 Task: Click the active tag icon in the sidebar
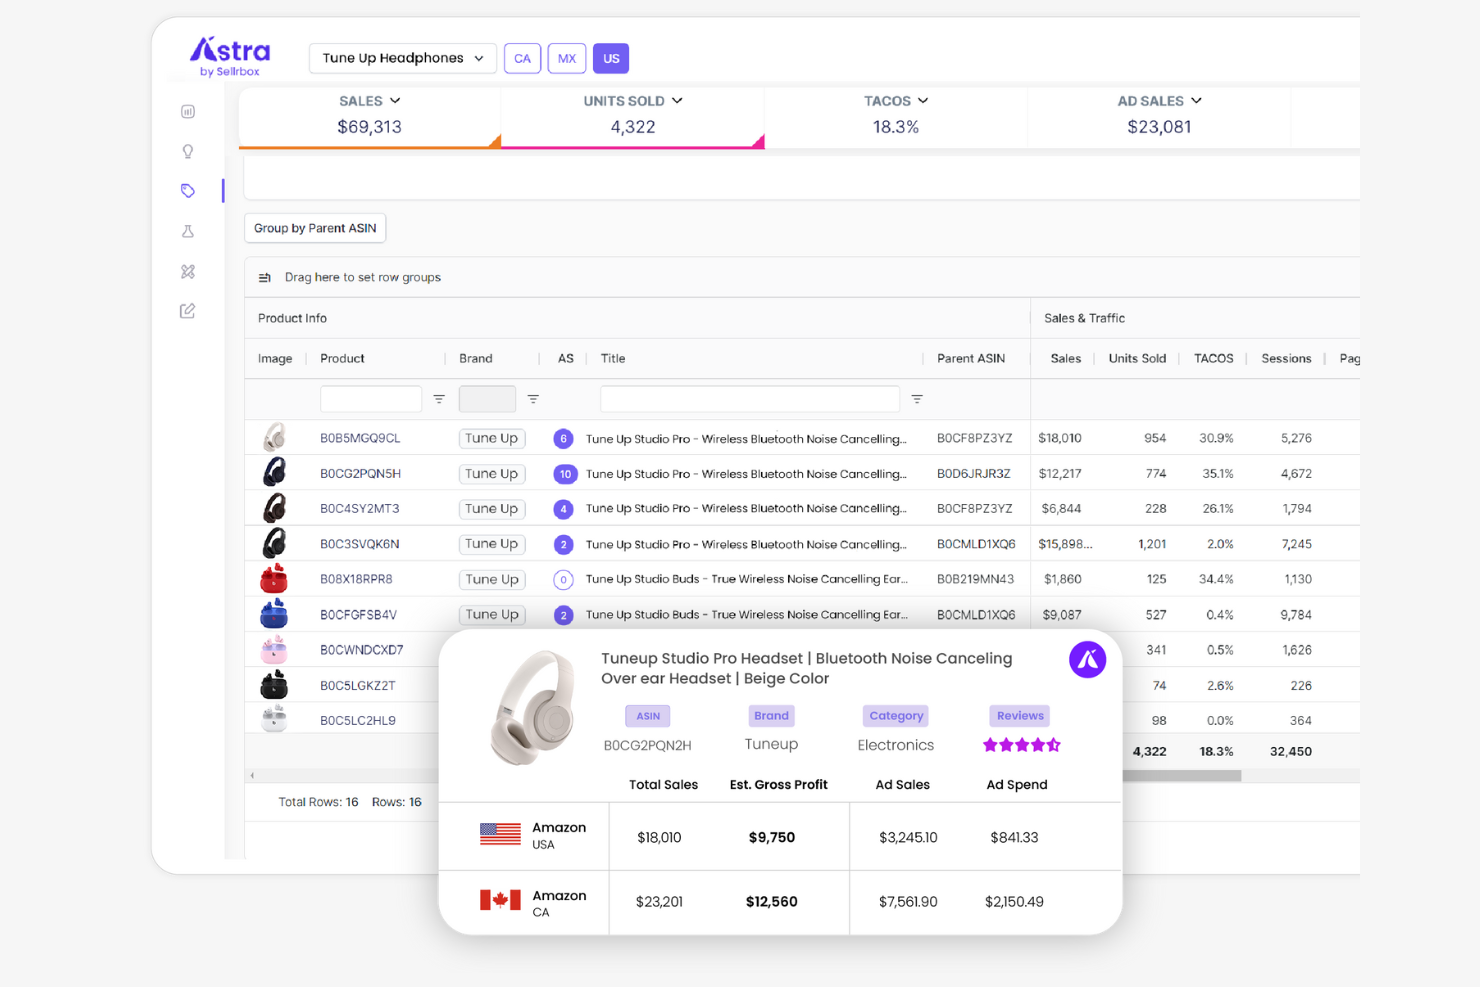[x=187, y=190]
